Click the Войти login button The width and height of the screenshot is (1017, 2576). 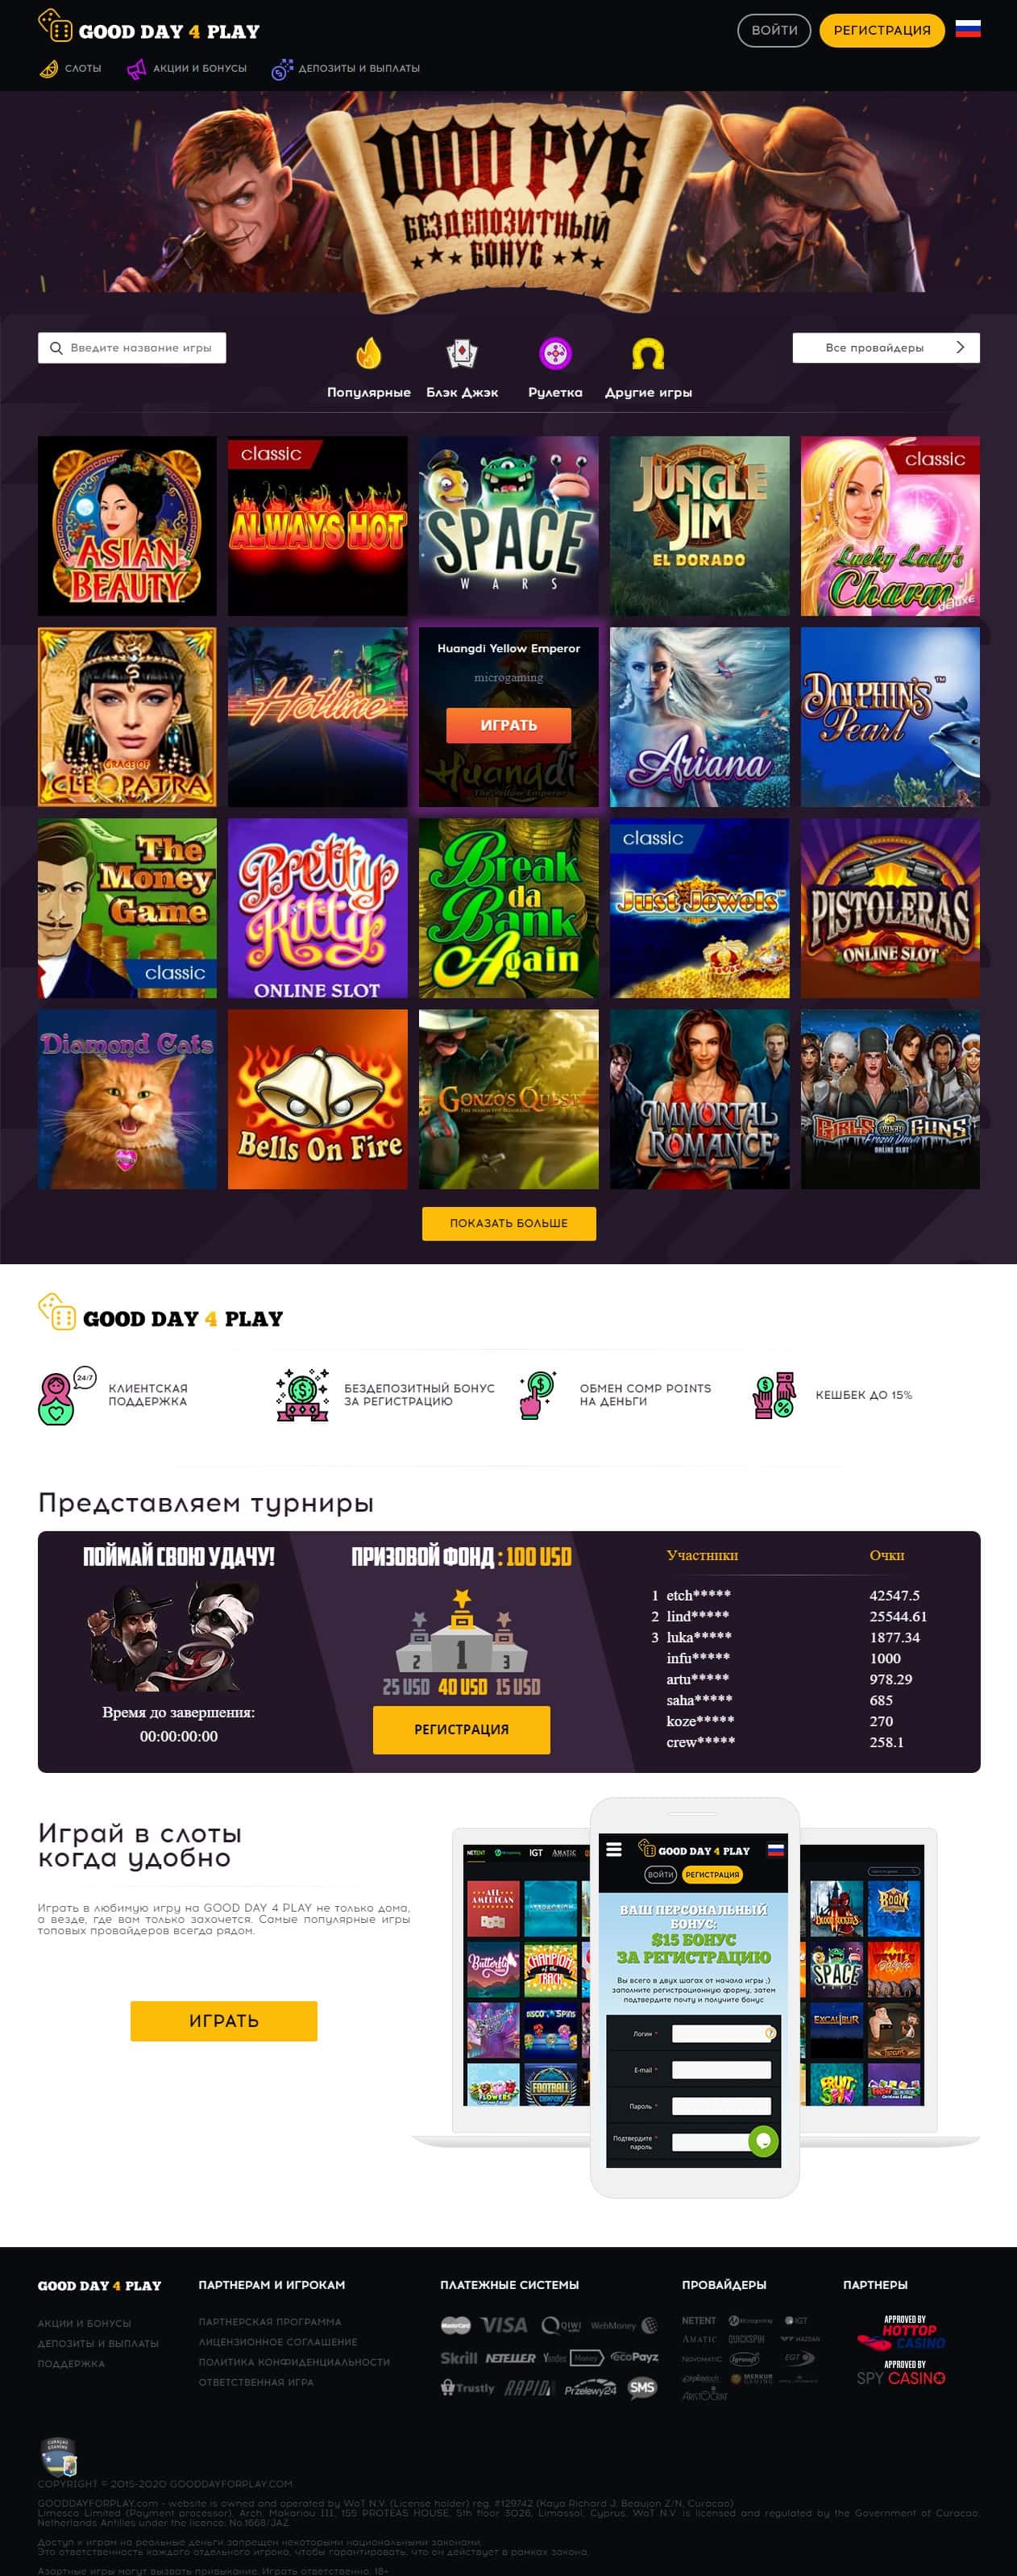click(774, 30)
